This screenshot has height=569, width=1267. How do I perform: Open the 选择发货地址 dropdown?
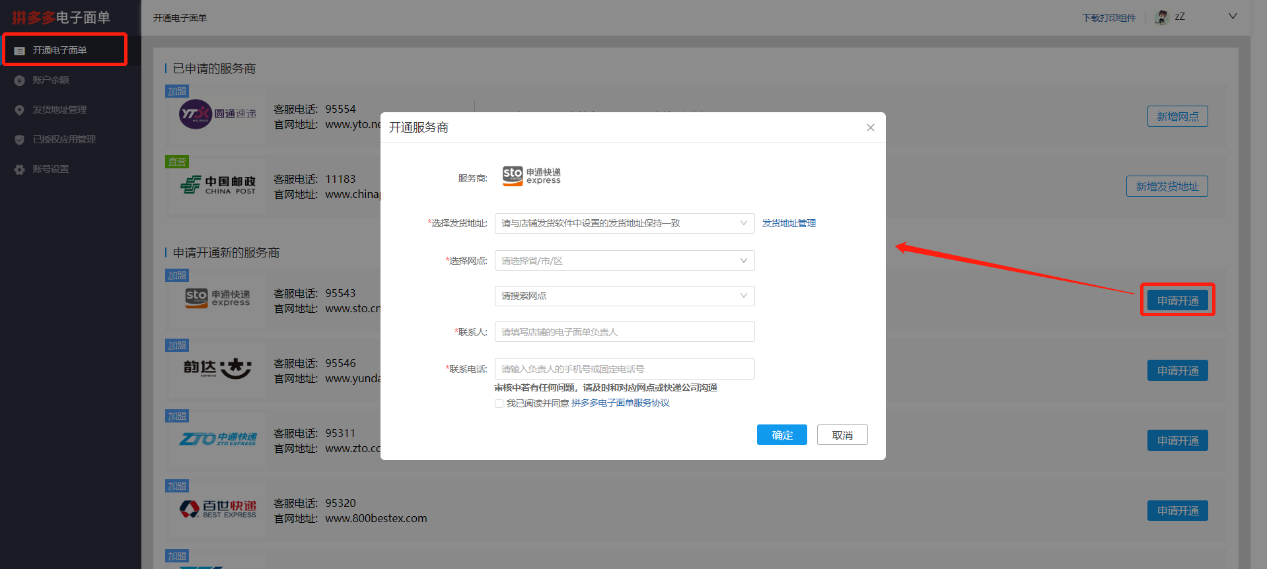click(624, 223)
